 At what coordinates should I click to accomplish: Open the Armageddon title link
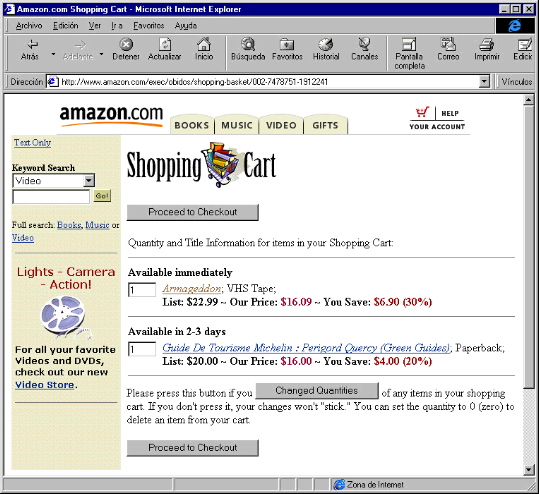191,288
